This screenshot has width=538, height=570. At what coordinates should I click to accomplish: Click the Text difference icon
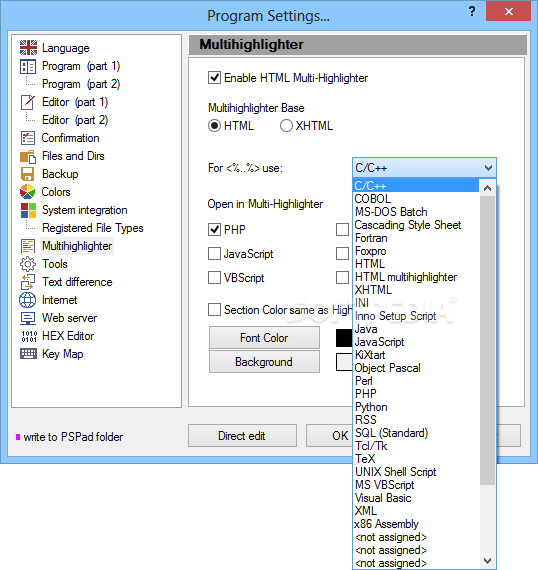coord(28,282)
